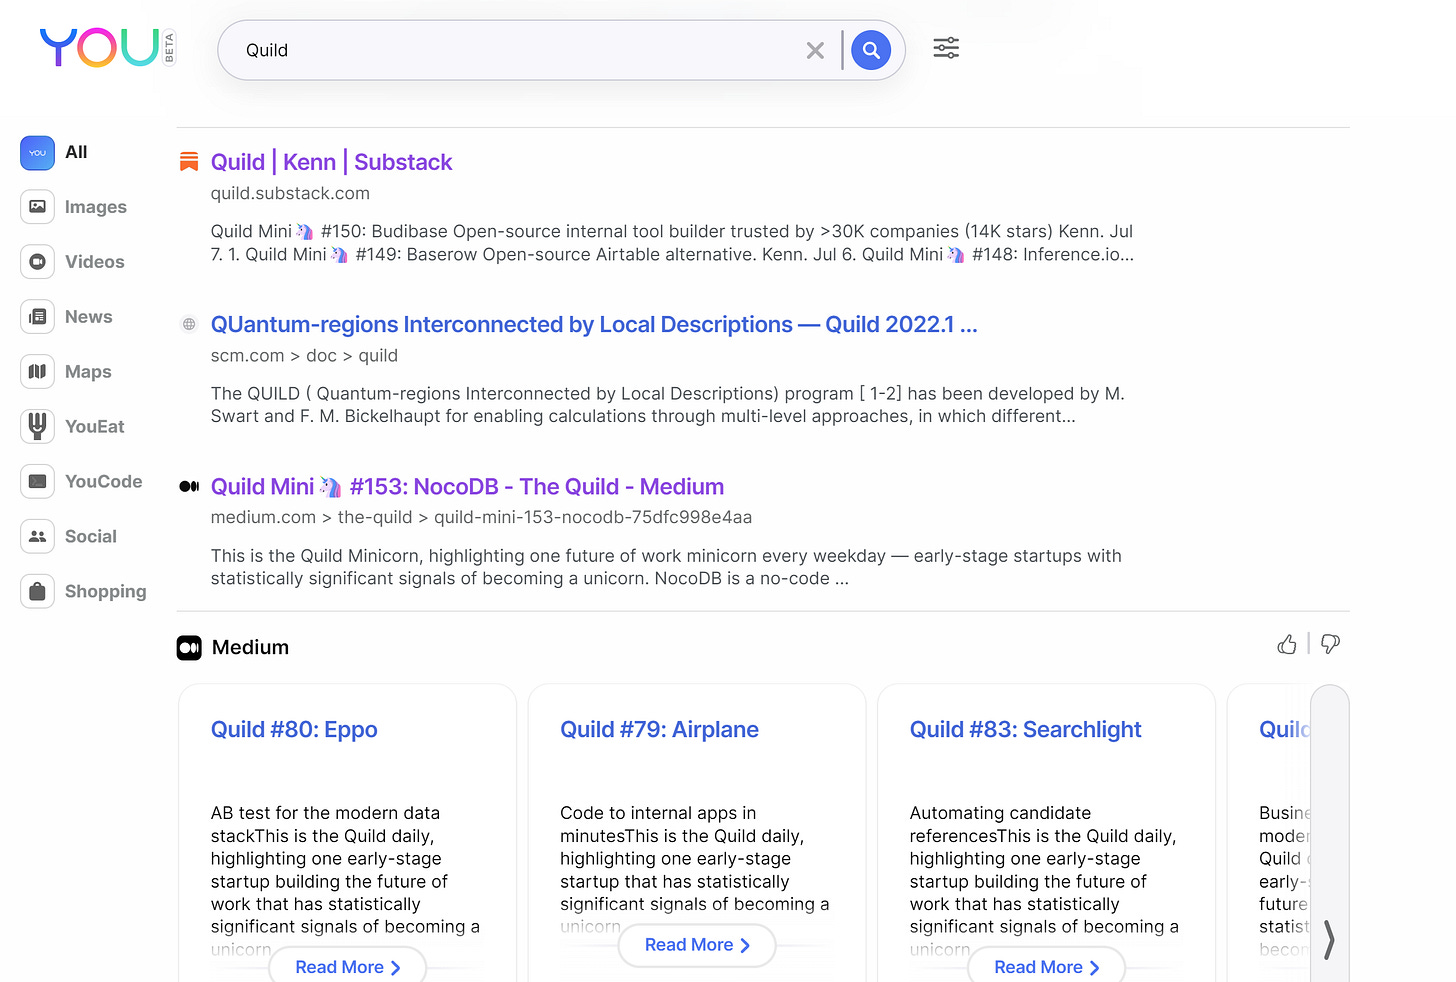
Task: Open the Quild #79: Airplane card title
Action: click(x=659, y=730)
